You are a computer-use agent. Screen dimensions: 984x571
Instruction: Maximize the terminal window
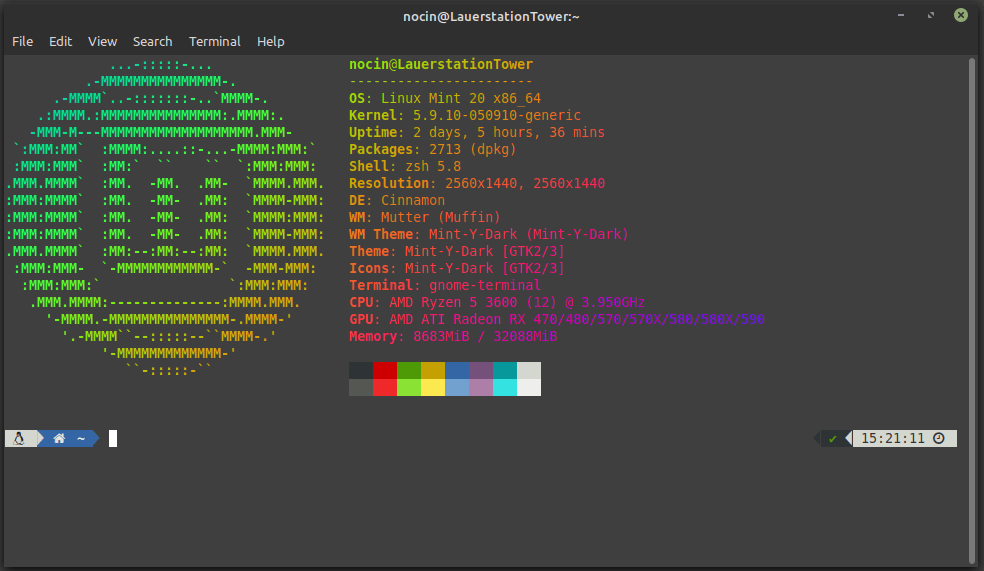coord(931,15)
